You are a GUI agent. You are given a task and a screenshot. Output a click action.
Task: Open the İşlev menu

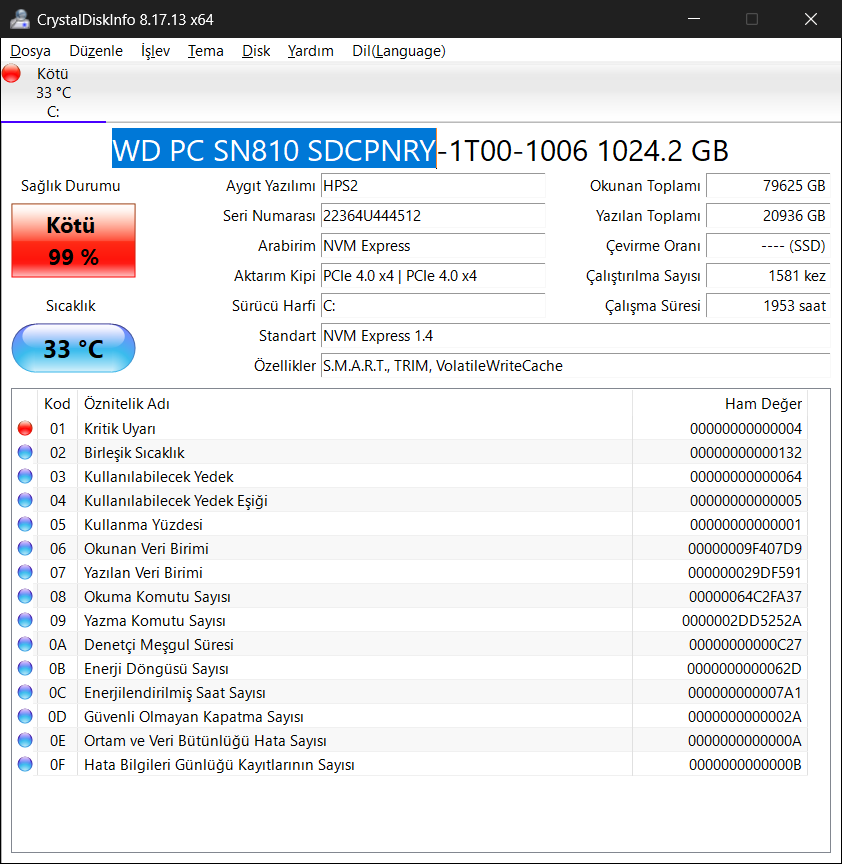(x=155, y=51)
